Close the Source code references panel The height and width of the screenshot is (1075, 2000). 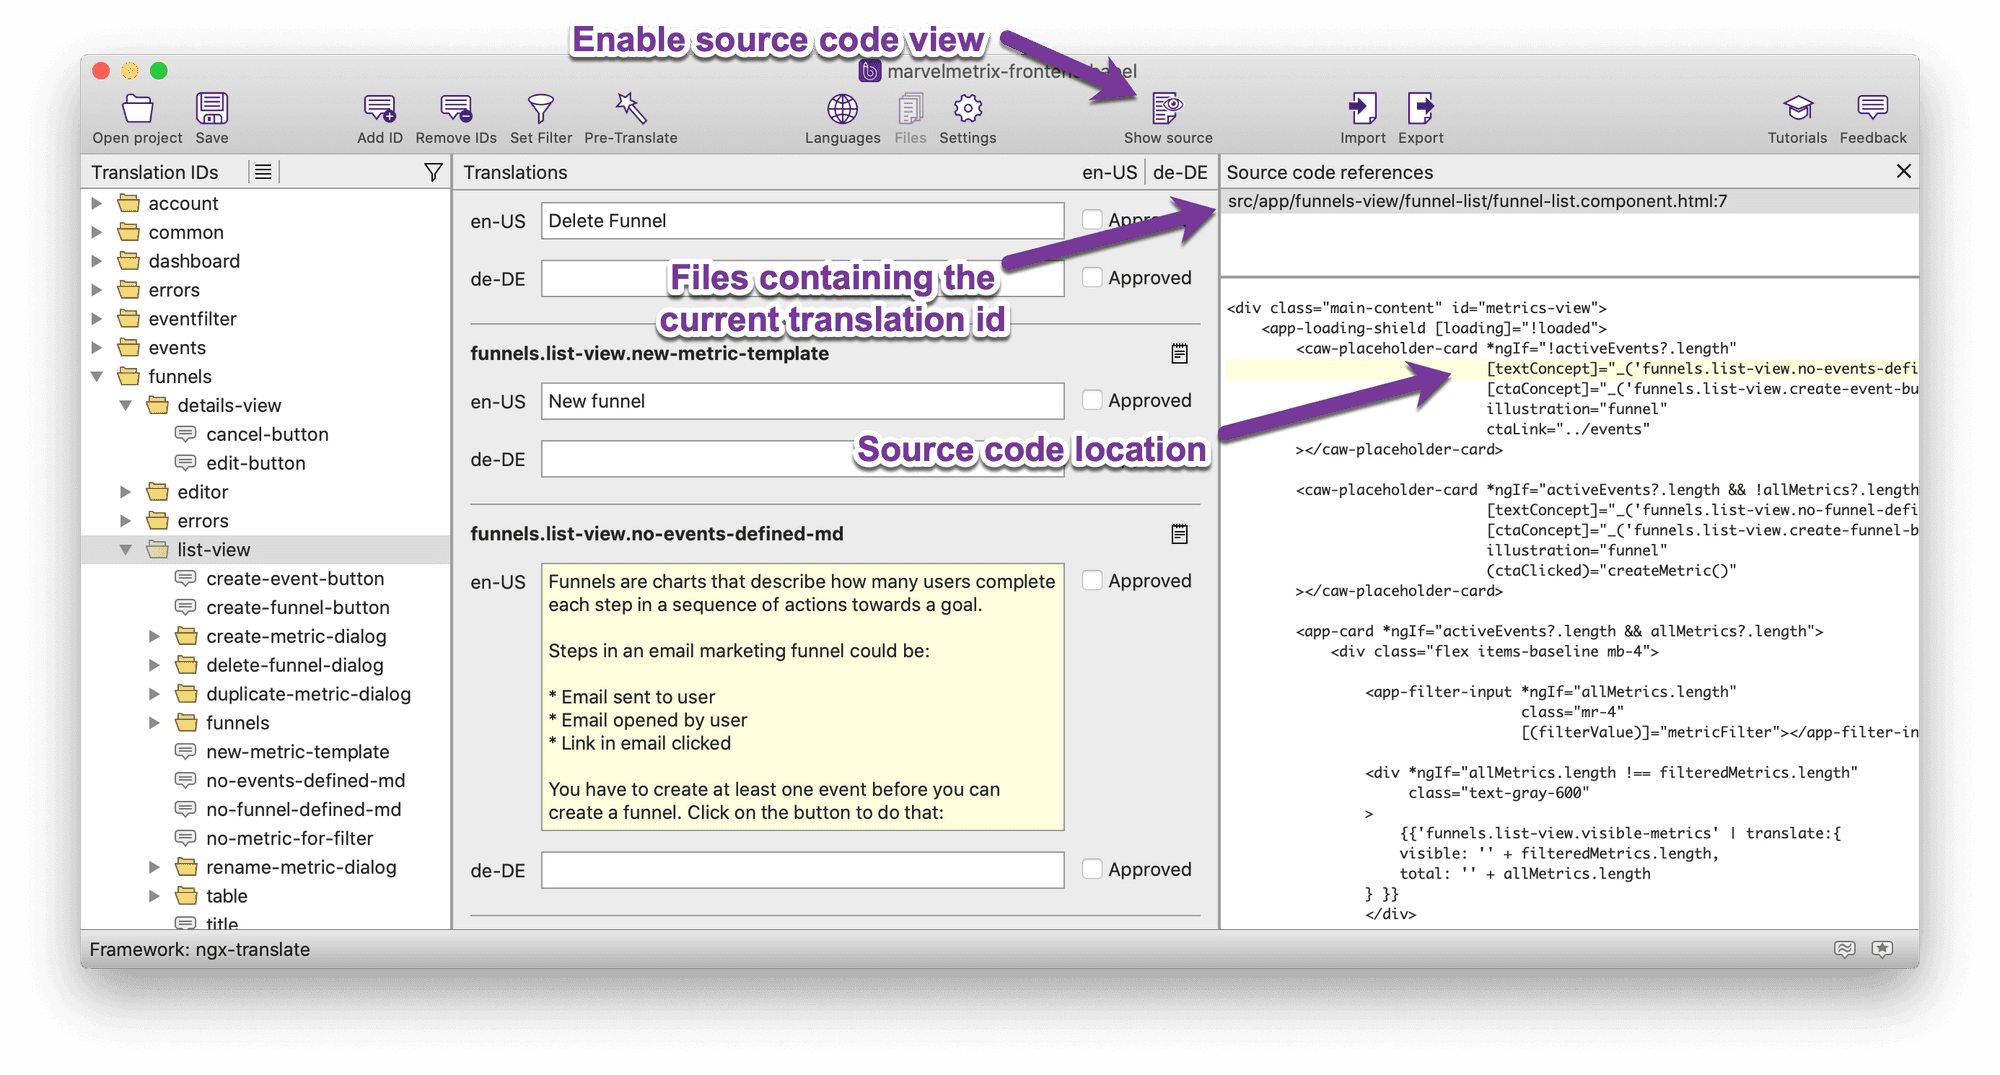click(1904, 171)
